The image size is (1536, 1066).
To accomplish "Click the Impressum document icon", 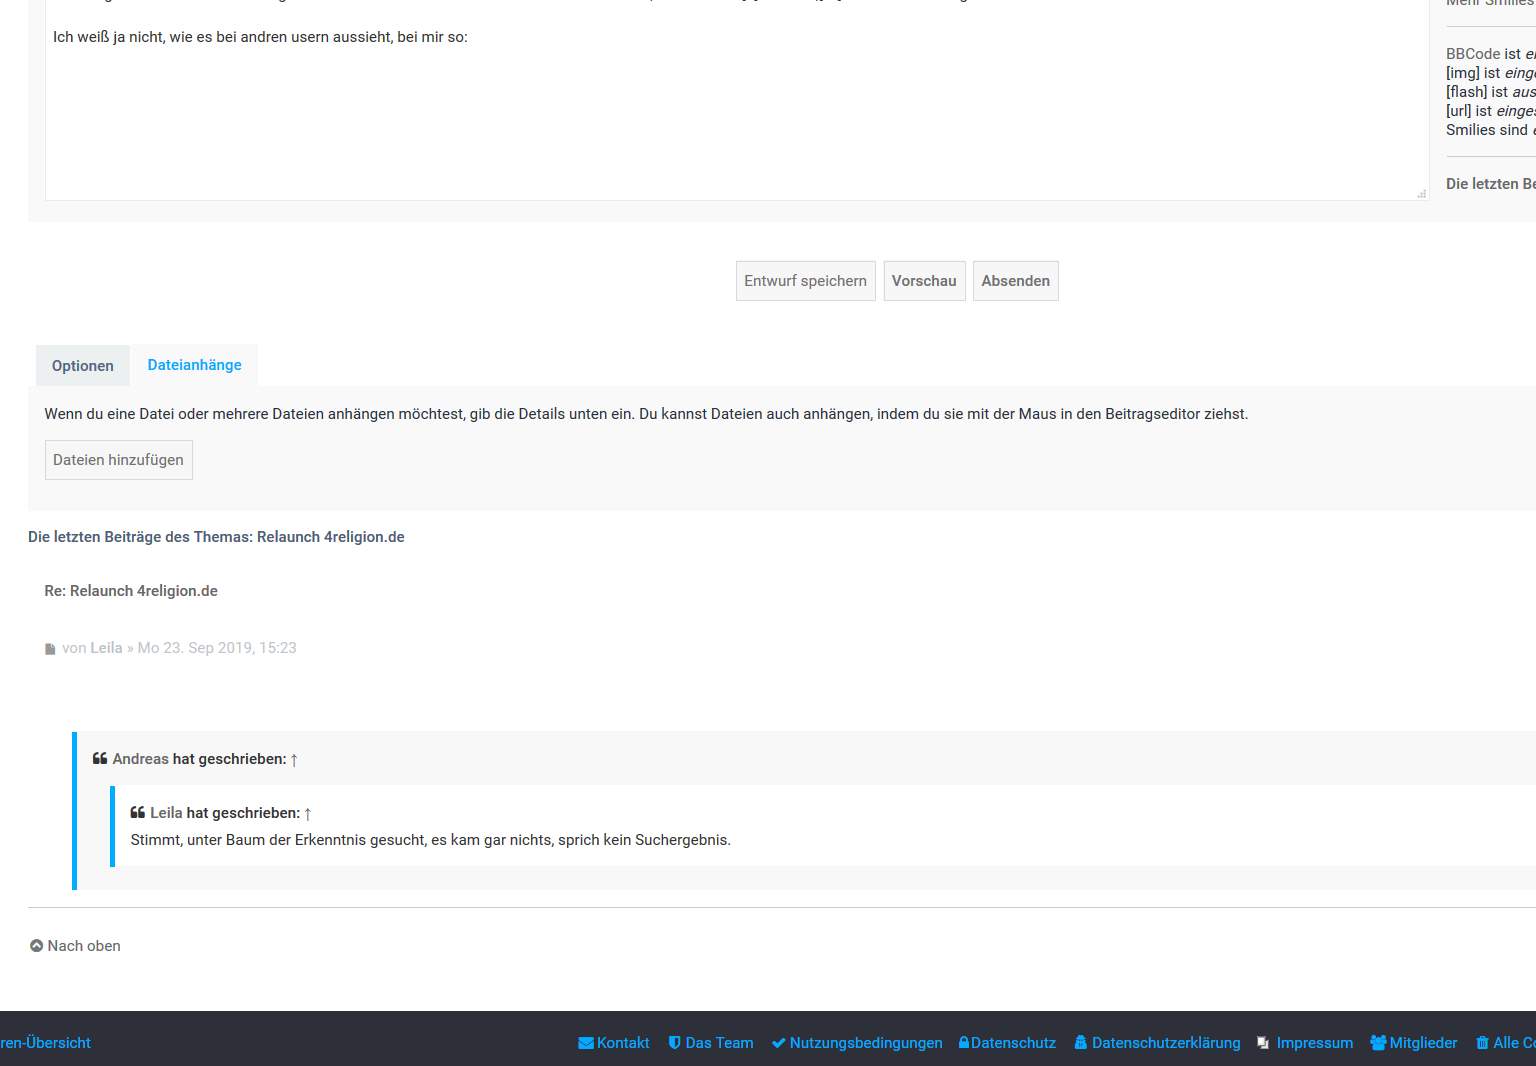I will pyautogui.click(x=1264, y=1043).
